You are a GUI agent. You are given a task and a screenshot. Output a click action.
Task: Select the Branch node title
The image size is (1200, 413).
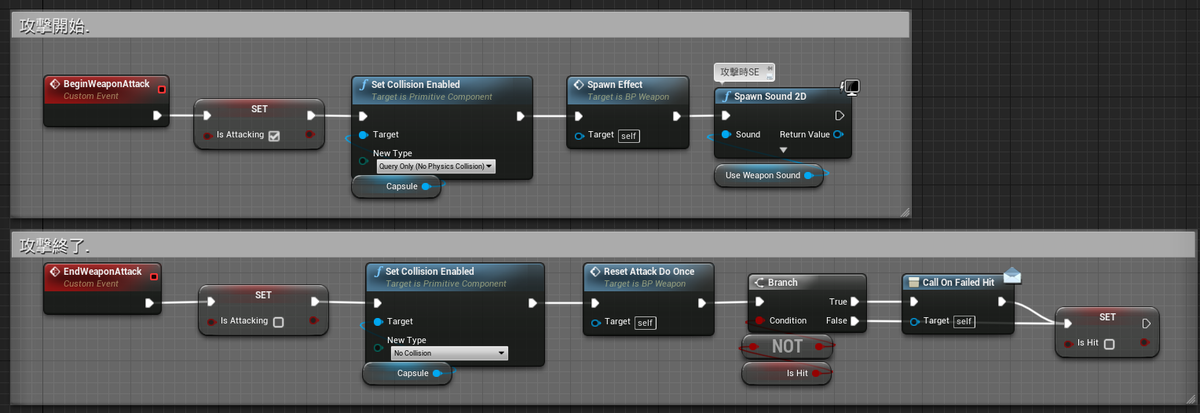point(783,283)
